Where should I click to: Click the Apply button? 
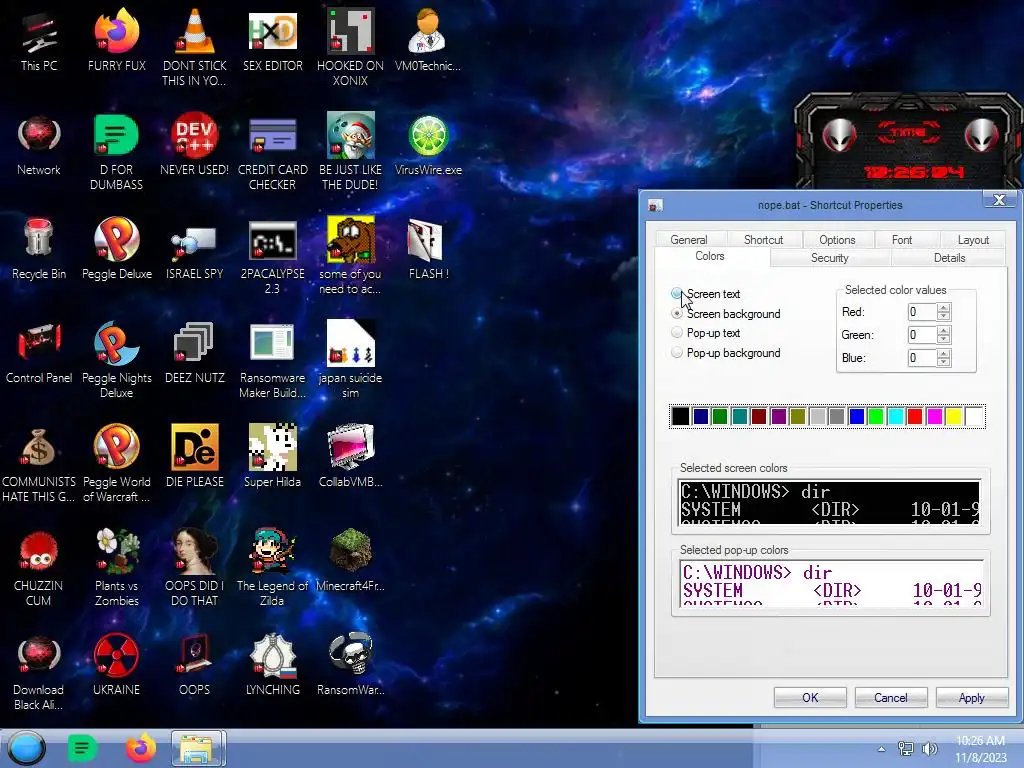point(972,697)
